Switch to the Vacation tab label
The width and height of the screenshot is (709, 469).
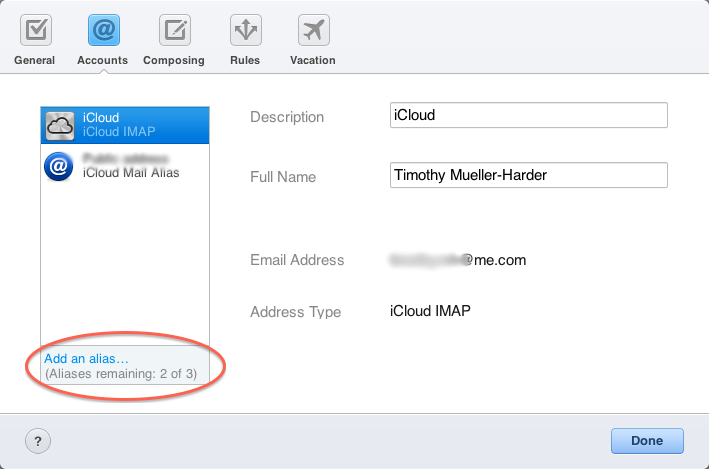(x=313, y=60)
